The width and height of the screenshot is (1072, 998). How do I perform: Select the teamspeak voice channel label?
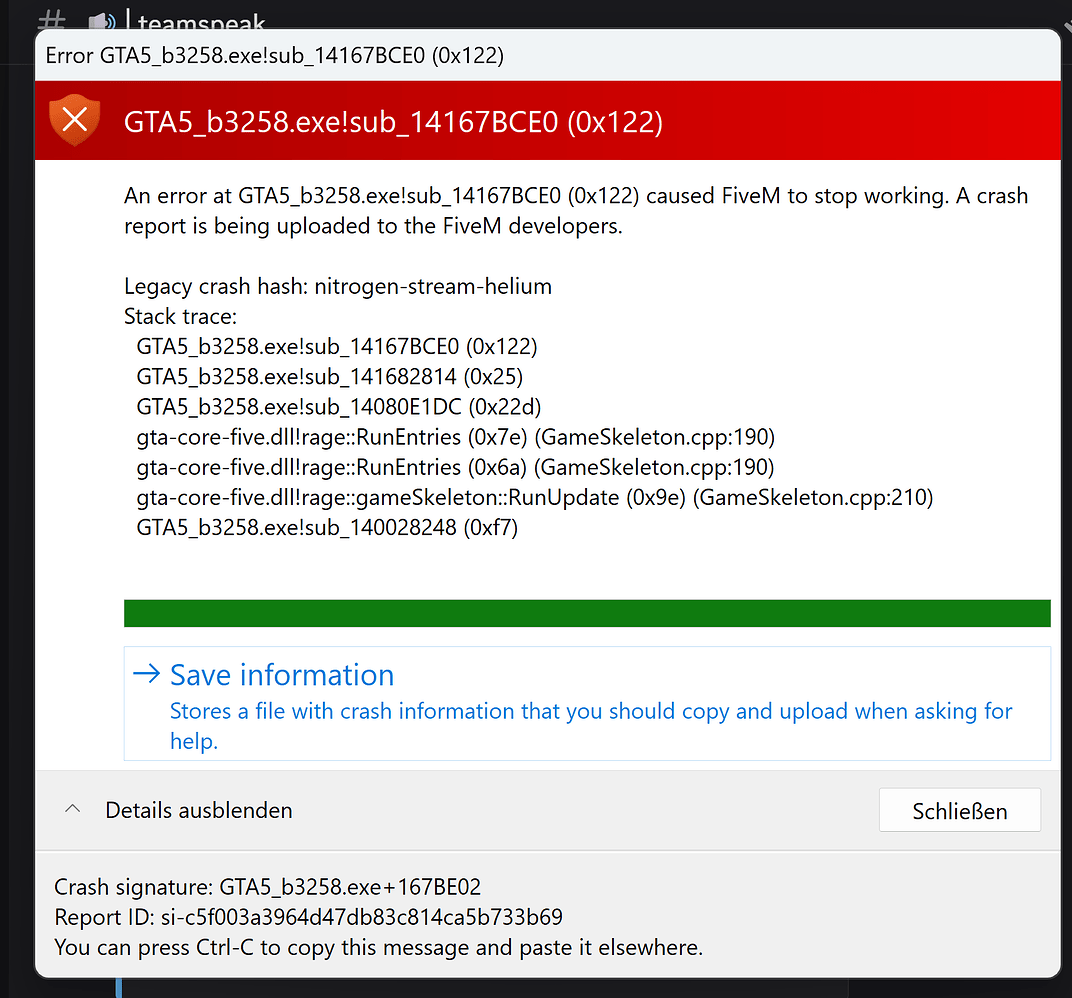point(201,22)
